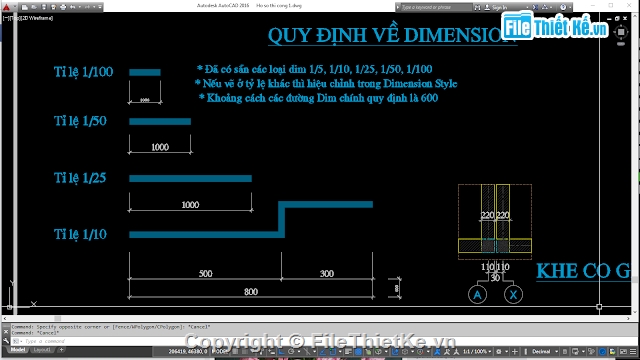The height and width of the screenshot is (360, 640).
Task: Click the keyword search field
Action: click(436, 7)
